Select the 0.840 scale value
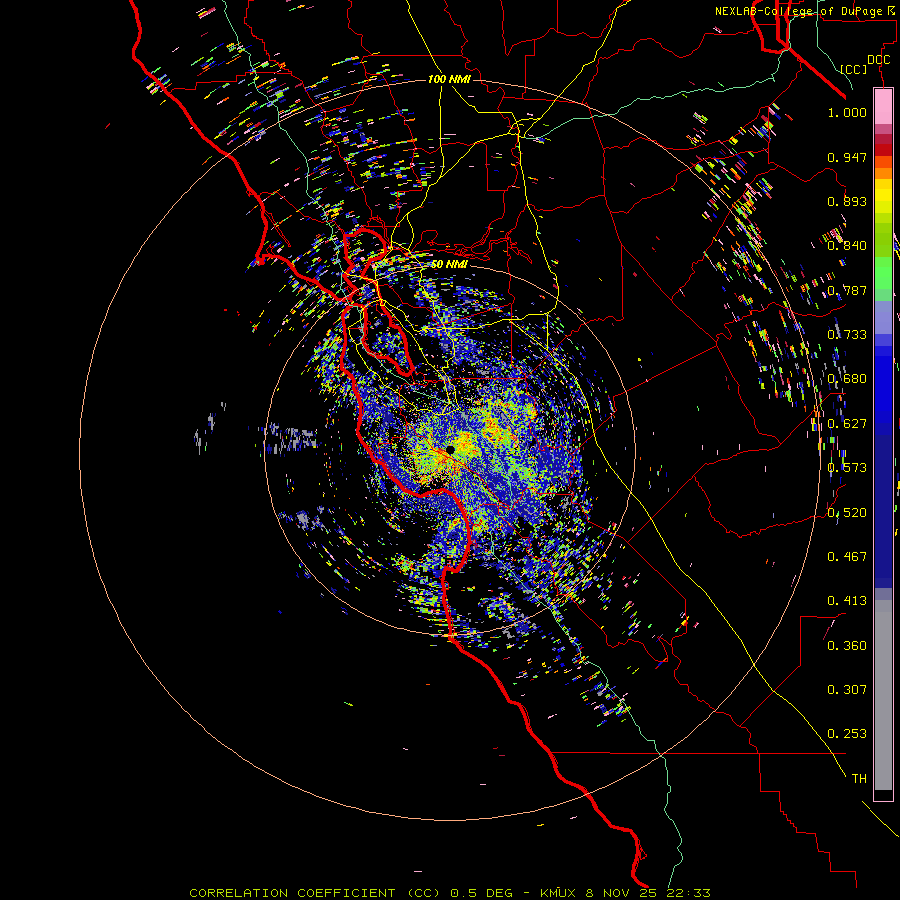Image resolution: width=900 pixels, height=900 pixels. point(847,246)
